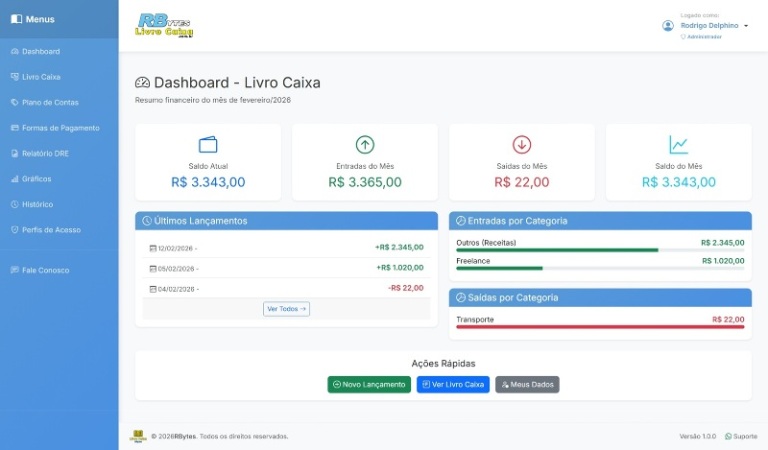The image size is (768, 450).
Task: Click the Relatório DRE document icon
Action: [x=15, y=153]
